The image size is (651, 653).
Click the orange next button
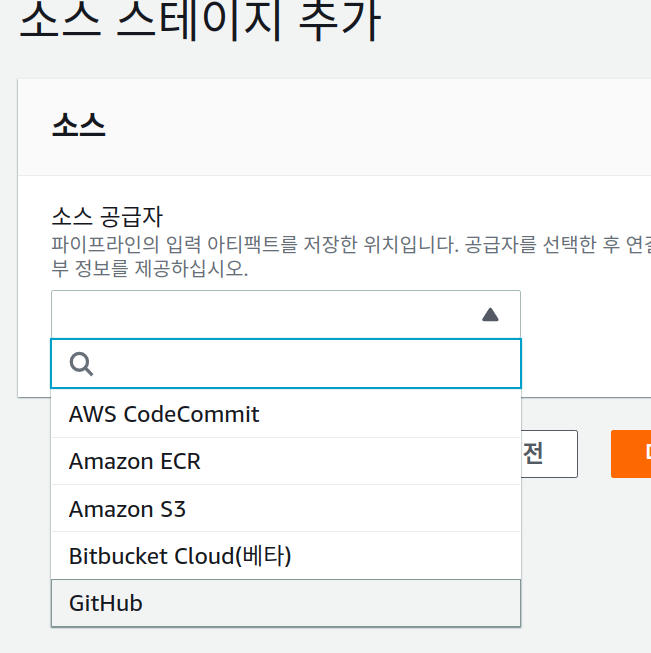(x=631, y=454)
